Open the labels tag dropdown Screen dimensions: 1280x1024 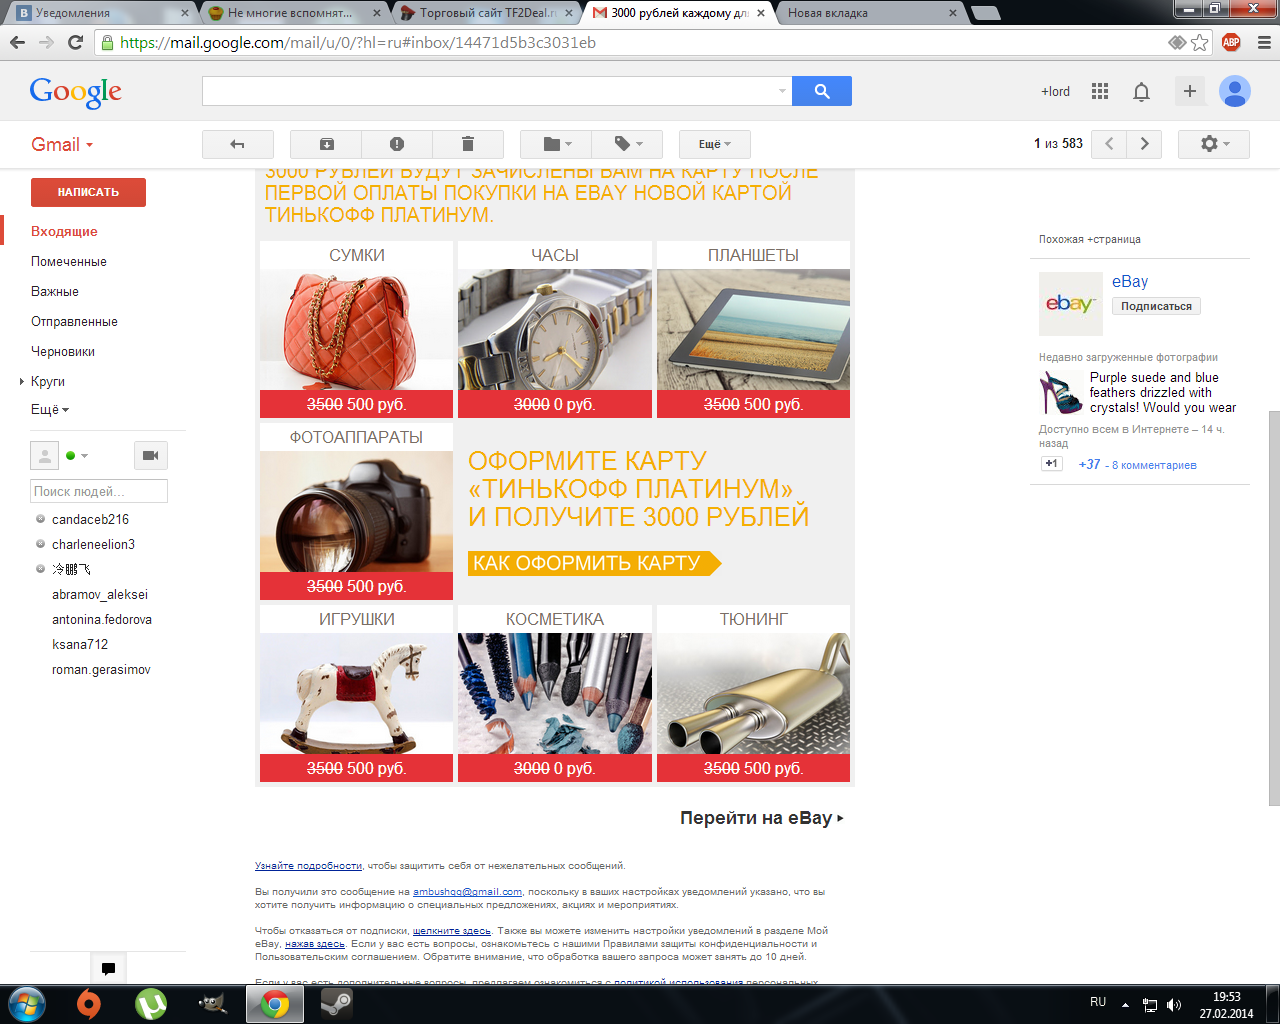tap(627, 144)
